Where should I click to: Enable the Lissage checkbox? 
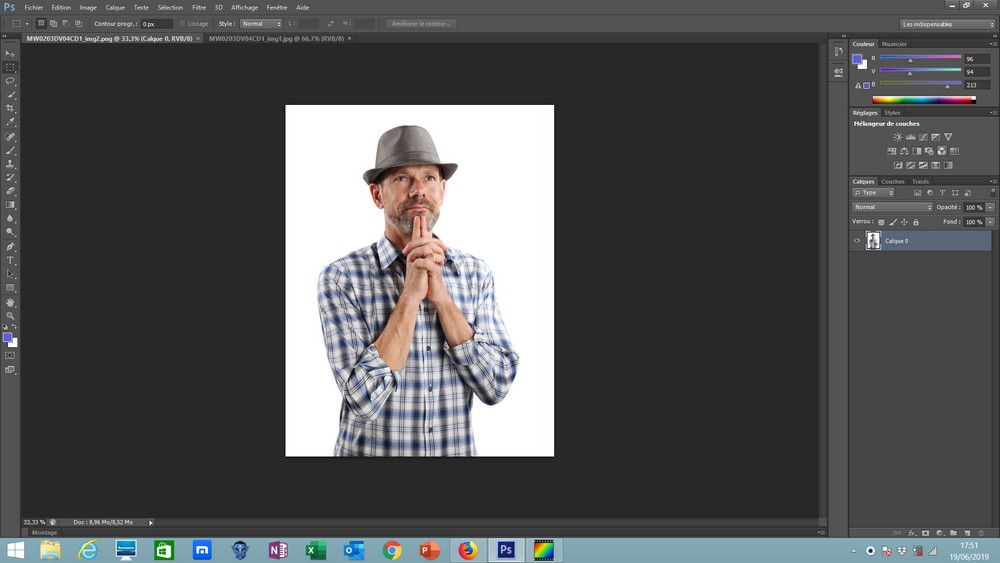point(182,23)
